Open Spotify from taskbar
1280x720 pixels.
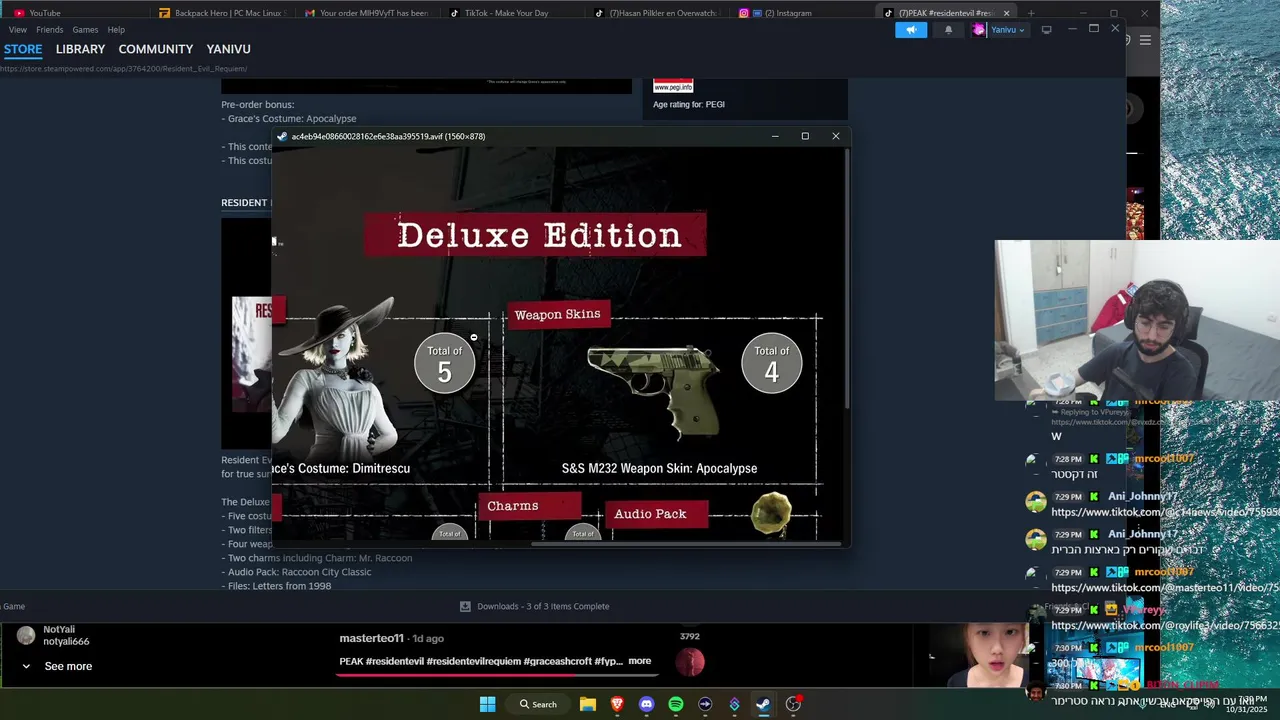click(676, 704)
